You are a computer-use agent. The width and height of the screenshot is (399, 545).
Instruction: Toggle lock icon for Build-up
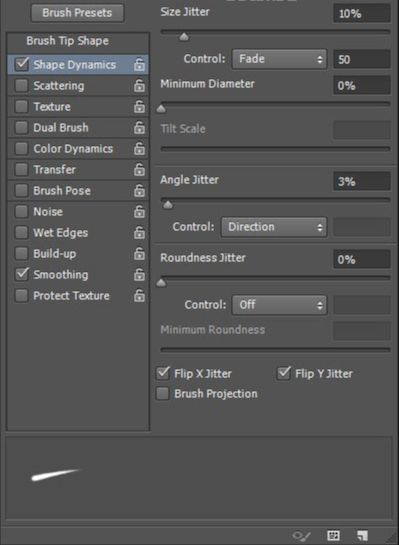[x=139, y=254]
